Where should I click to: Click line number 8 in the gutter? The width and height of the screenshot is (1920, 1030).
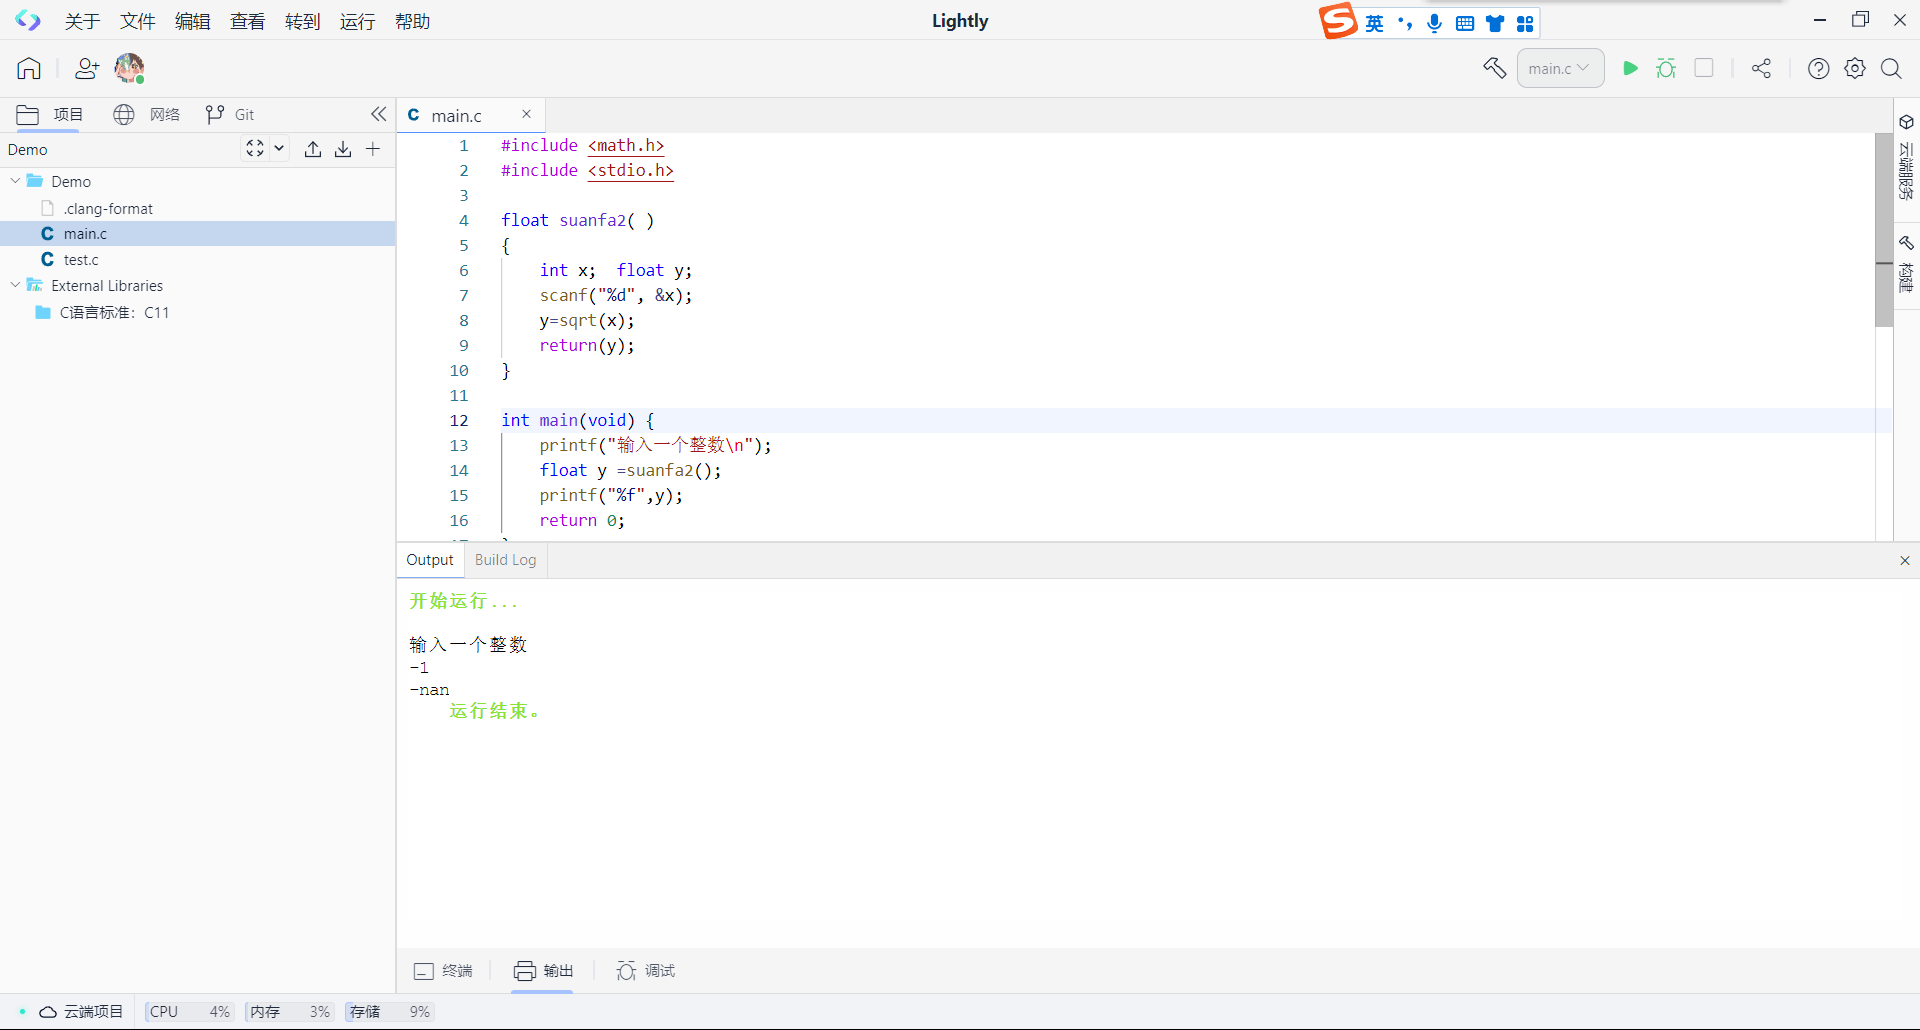[463, 320]
